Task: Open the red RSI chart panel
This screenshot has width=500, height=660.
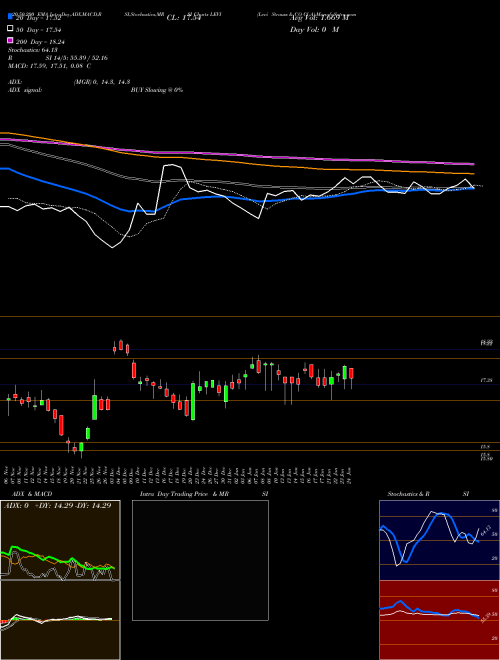Action: click(x=439, y=620)
